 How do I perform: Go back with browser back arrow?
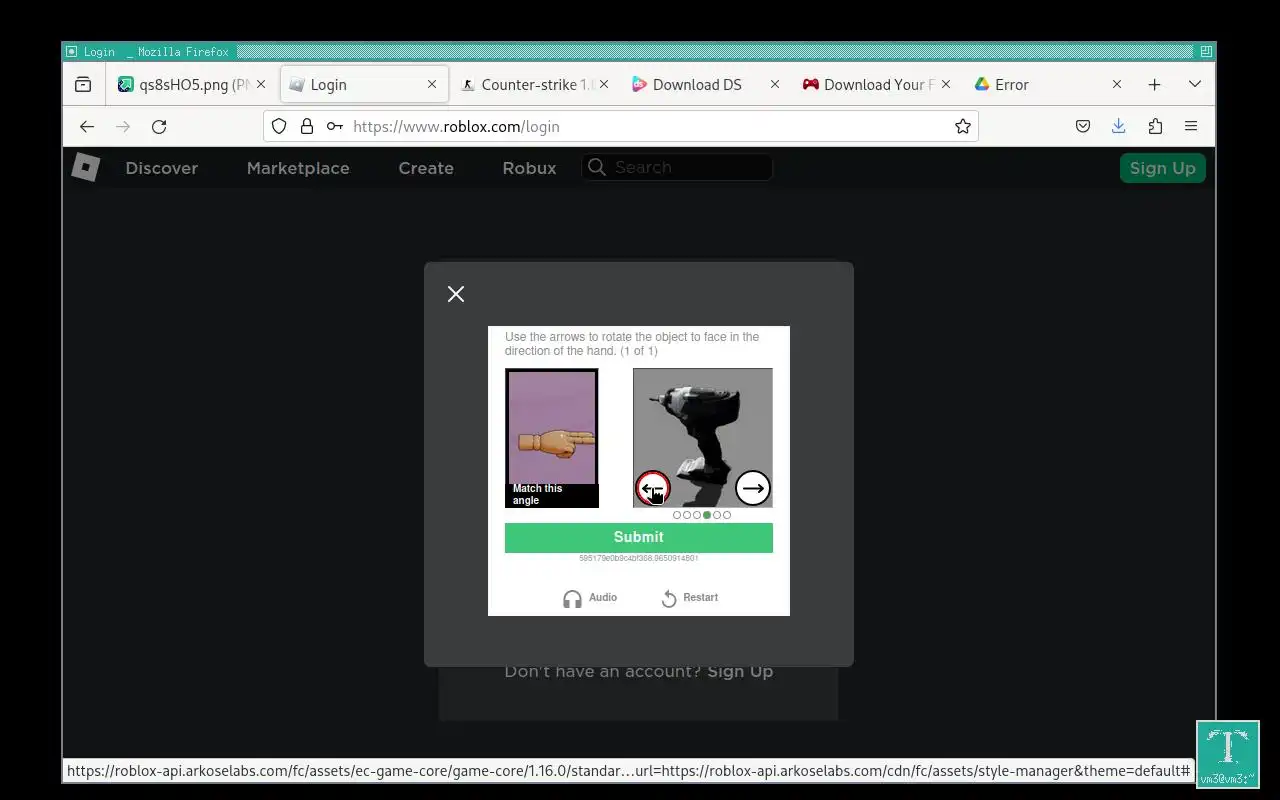click(87, 126)
